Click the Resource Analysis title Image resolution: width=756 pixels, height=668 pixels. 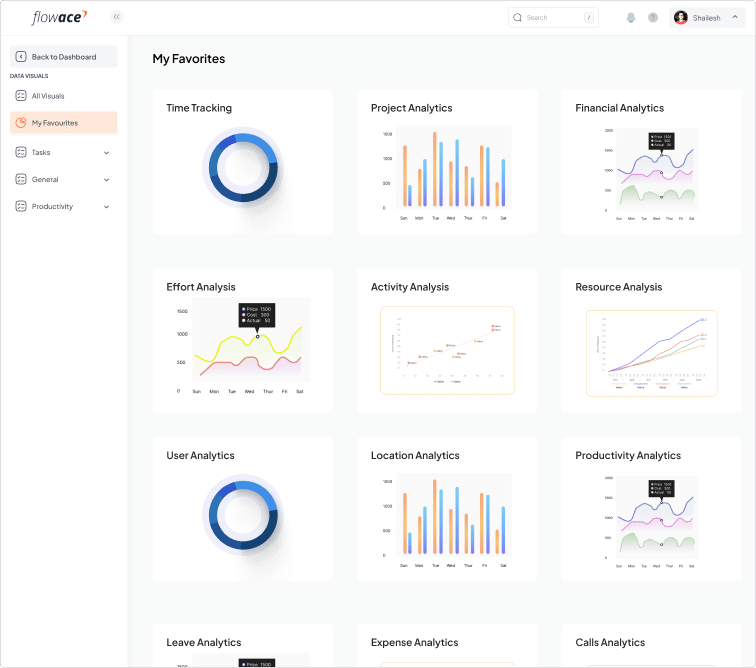pyautogui.click(x=619, y=287)
